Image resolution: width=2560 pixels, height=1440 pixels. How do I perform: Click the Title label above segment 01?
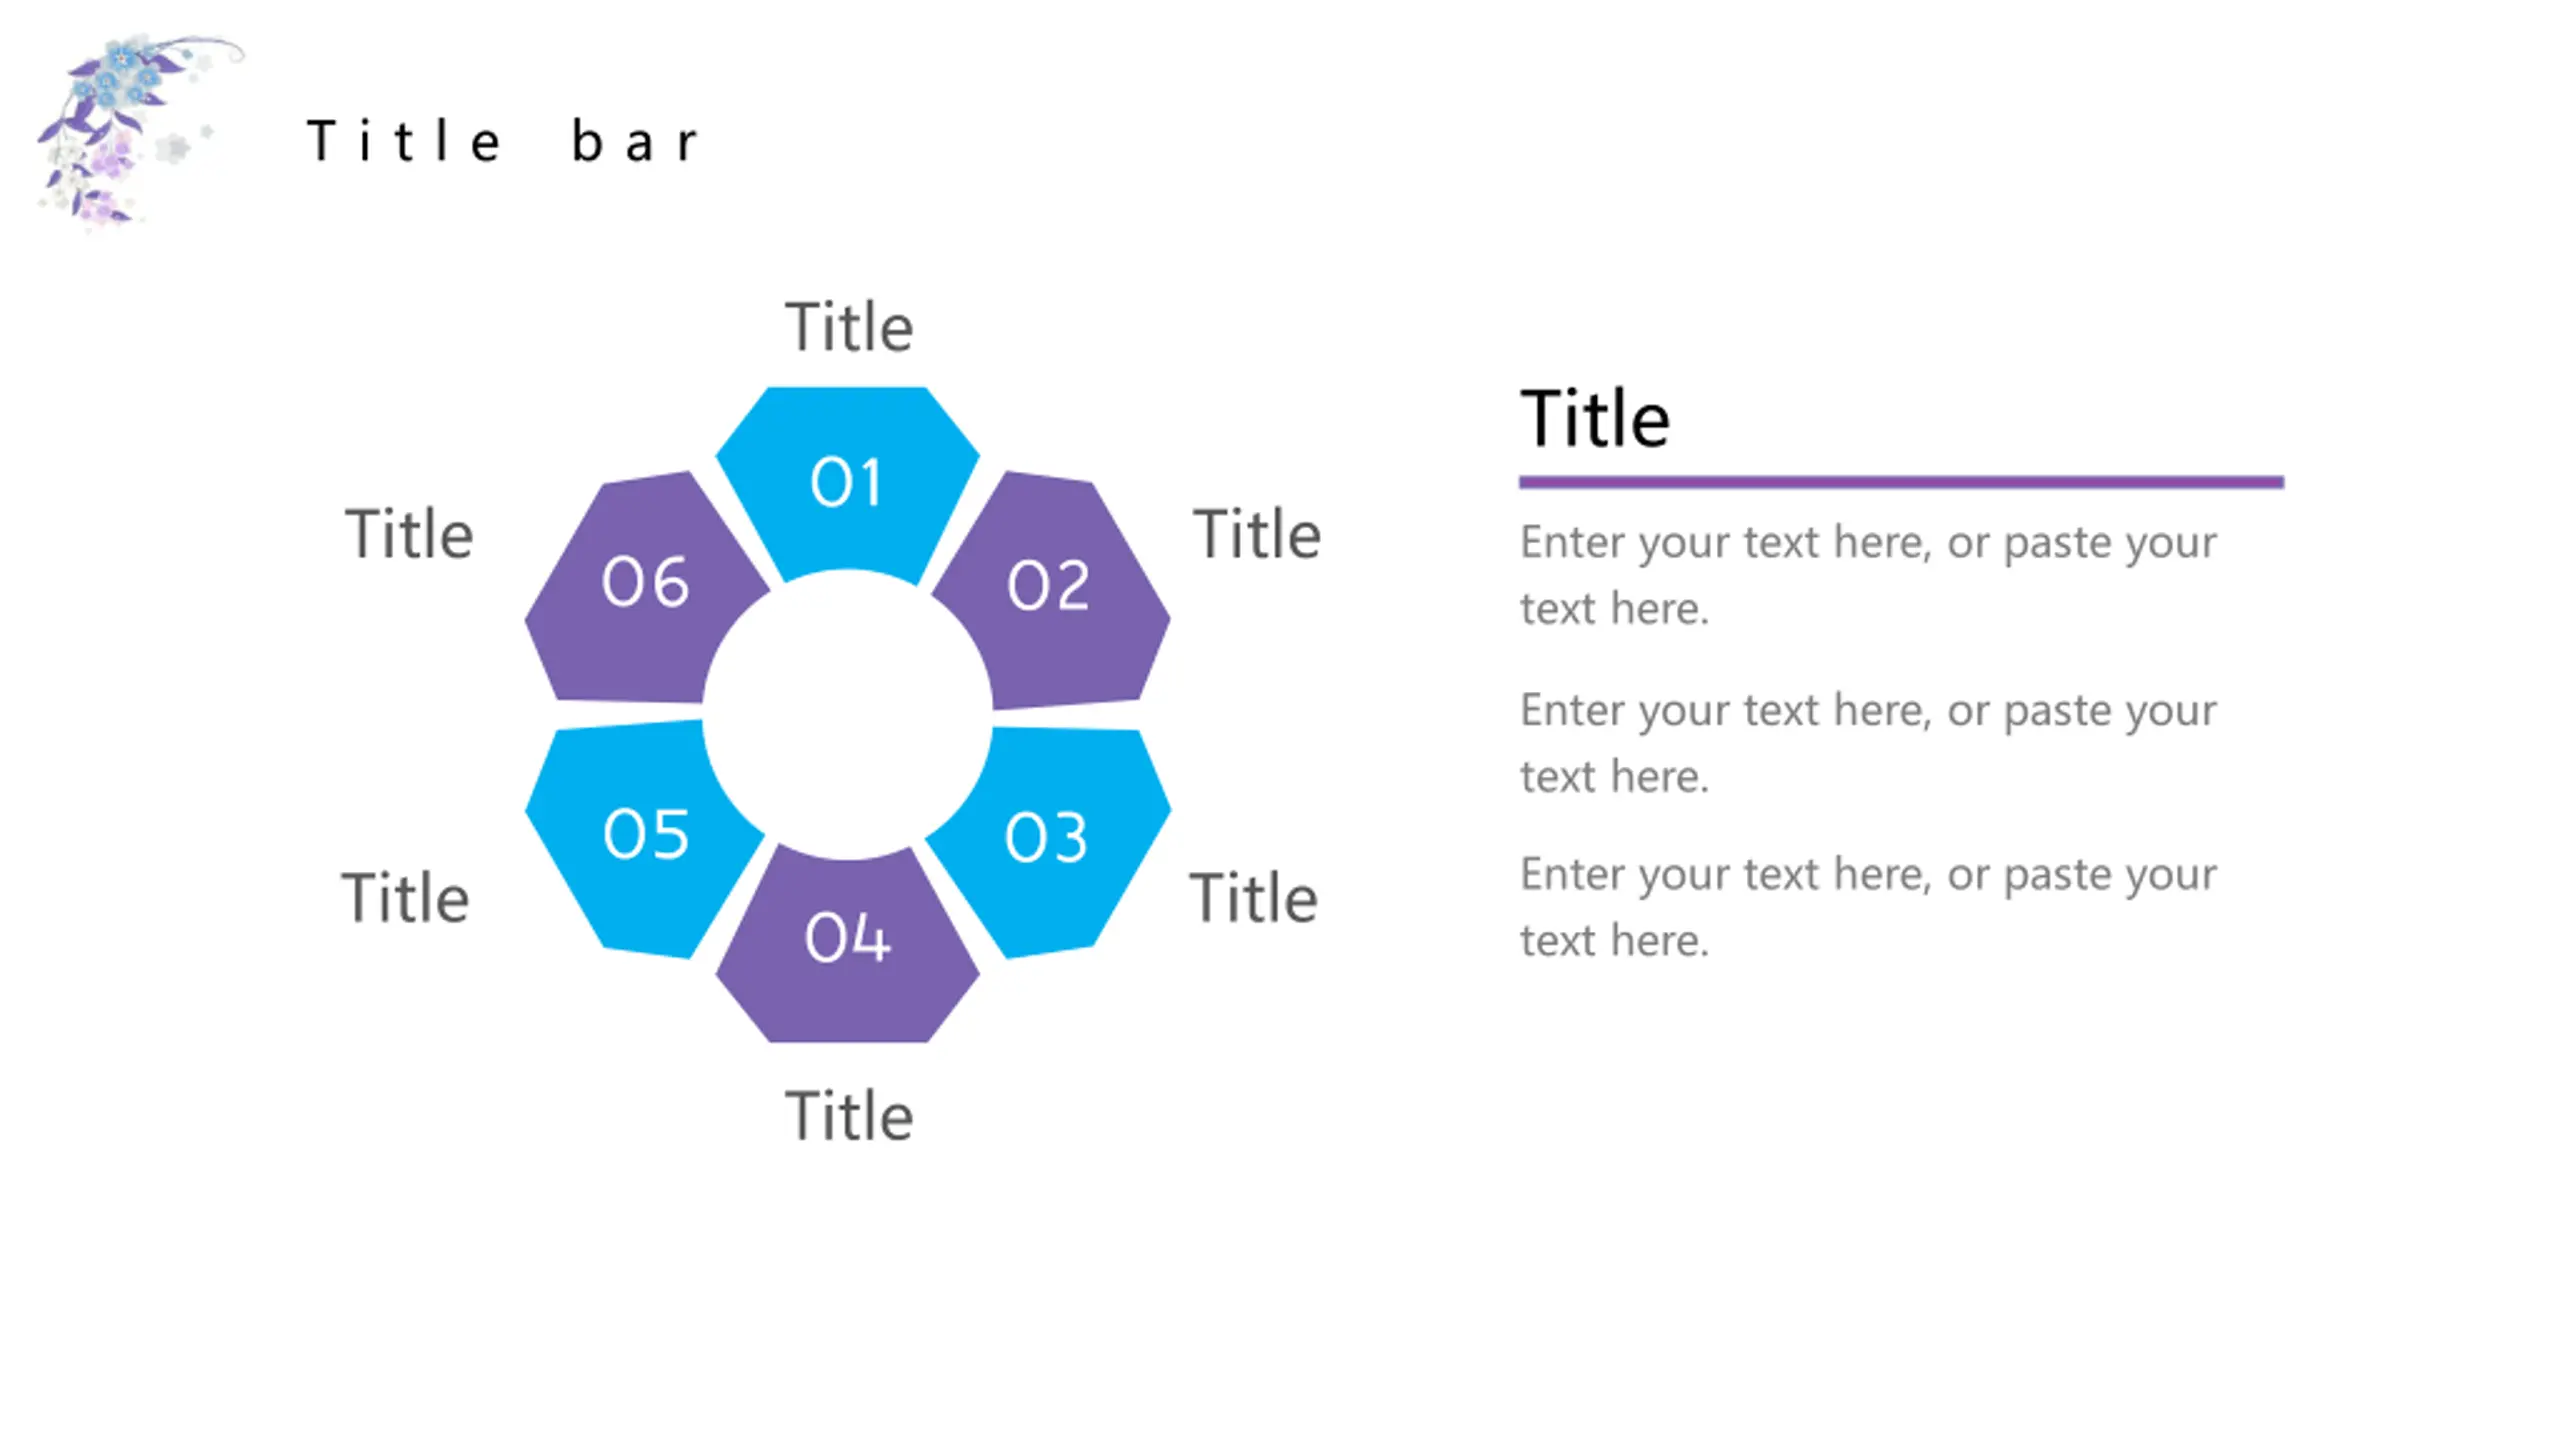(x=849, y=326)
